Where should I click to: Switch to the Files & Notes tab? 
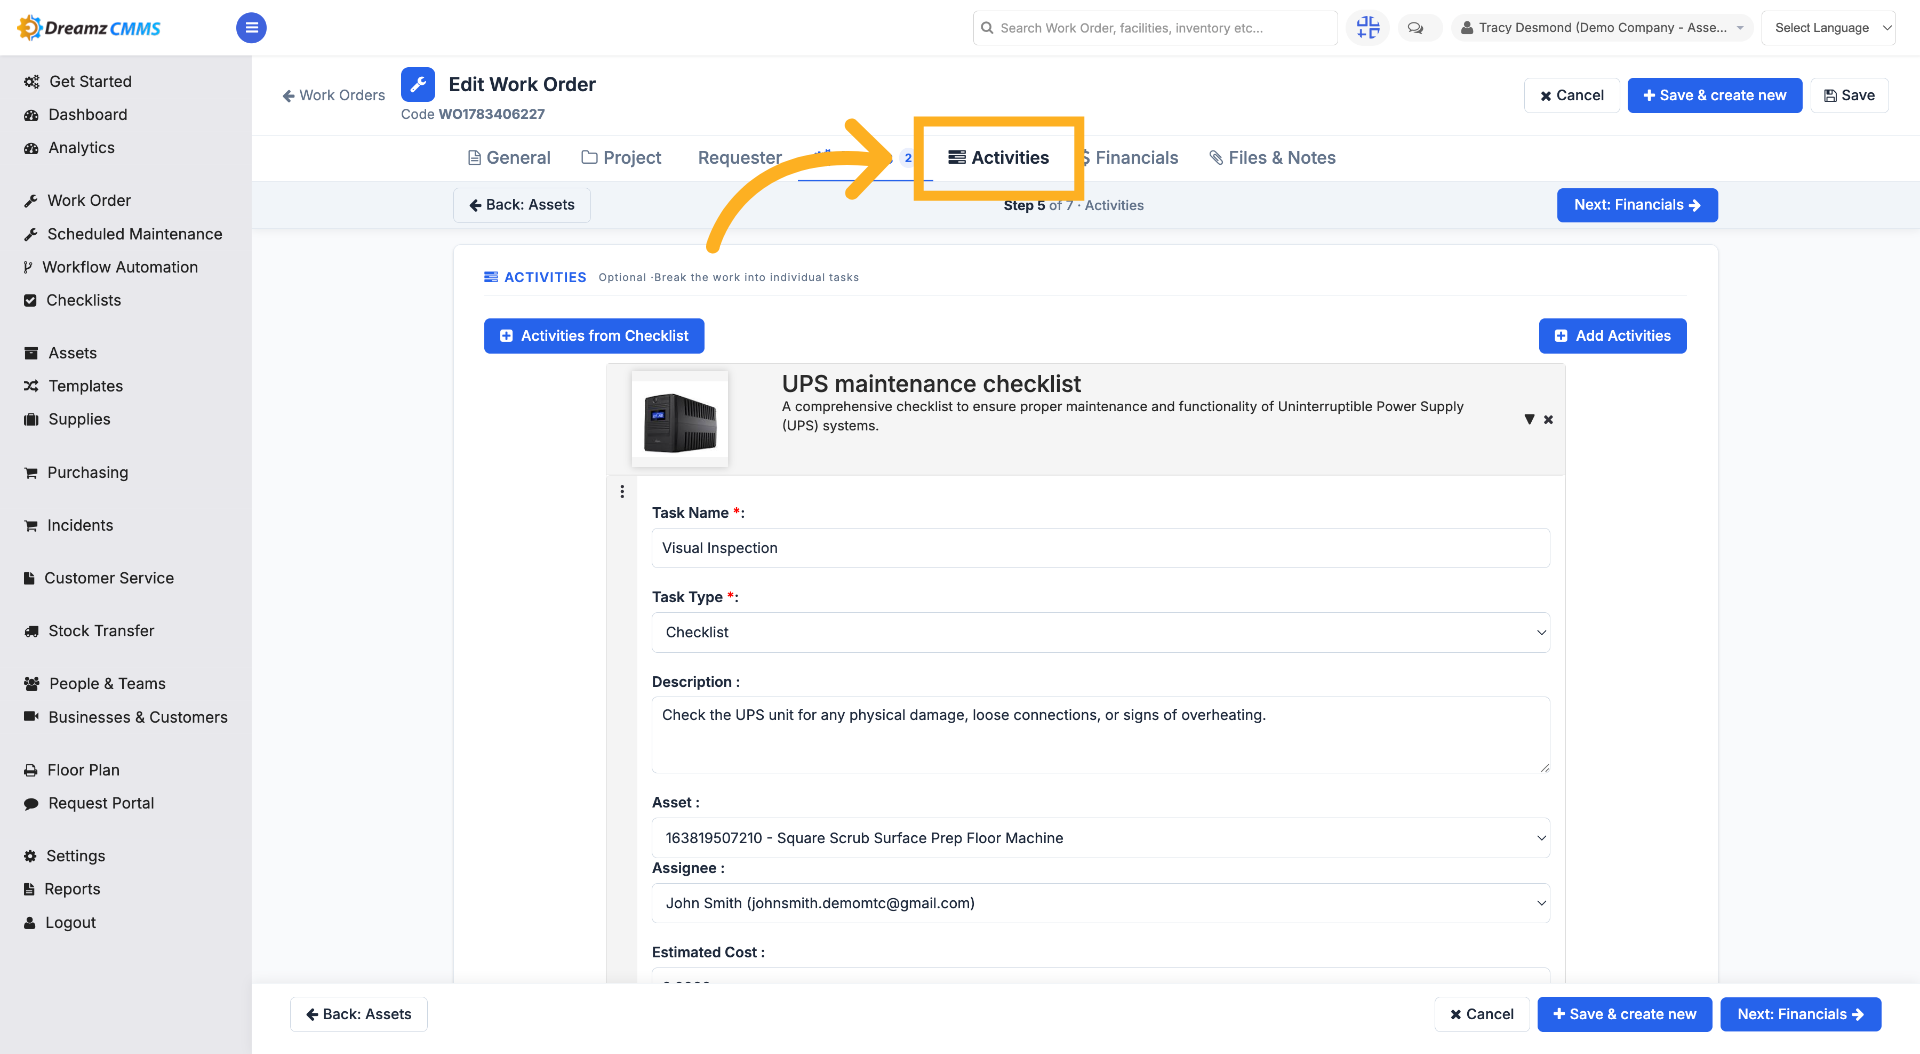1272,158
